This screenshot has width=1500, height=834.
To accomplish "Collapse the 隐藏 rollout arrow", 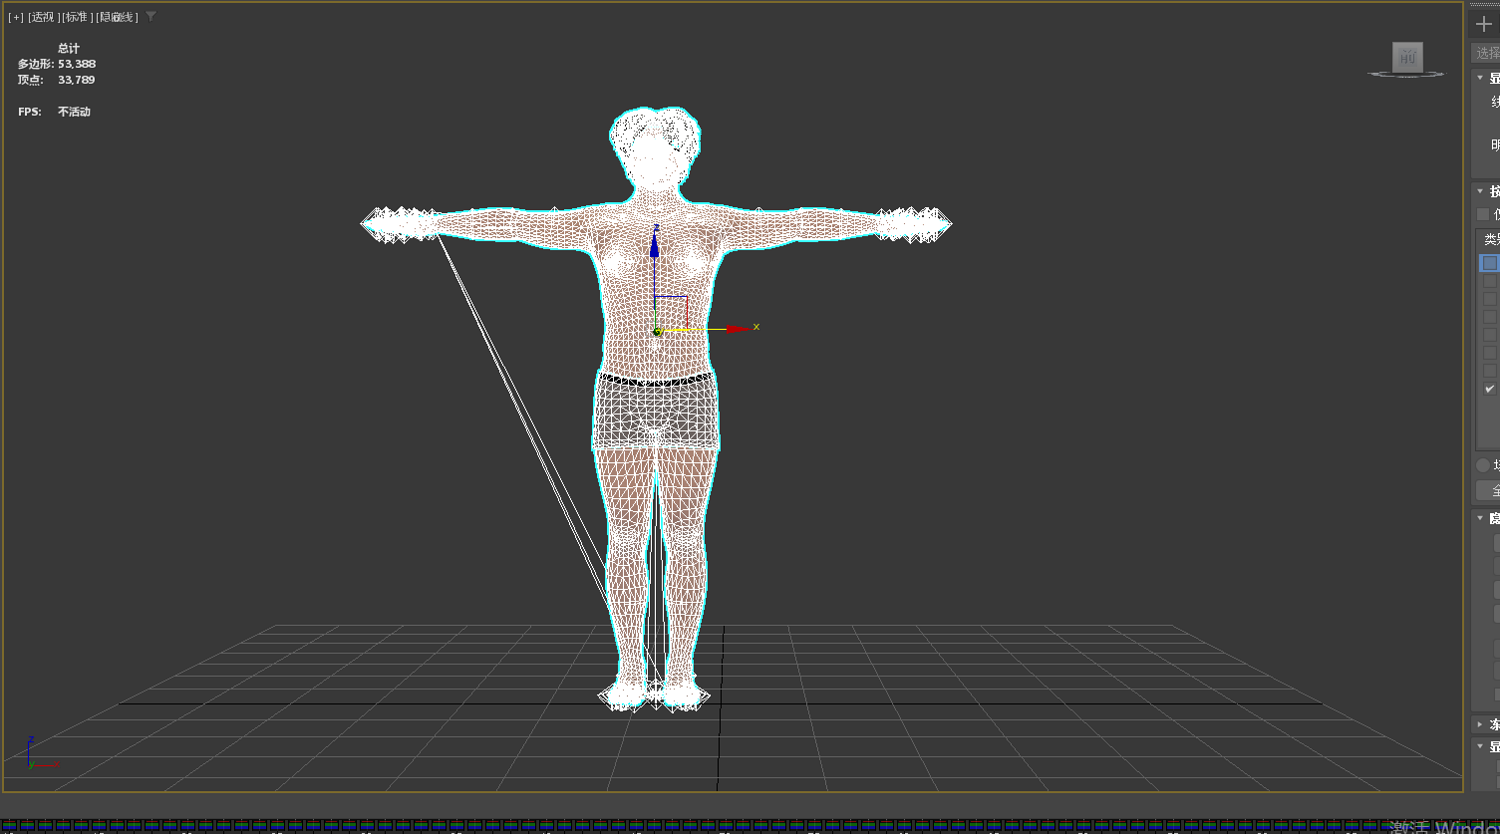I will click(x=1481, y=518).
